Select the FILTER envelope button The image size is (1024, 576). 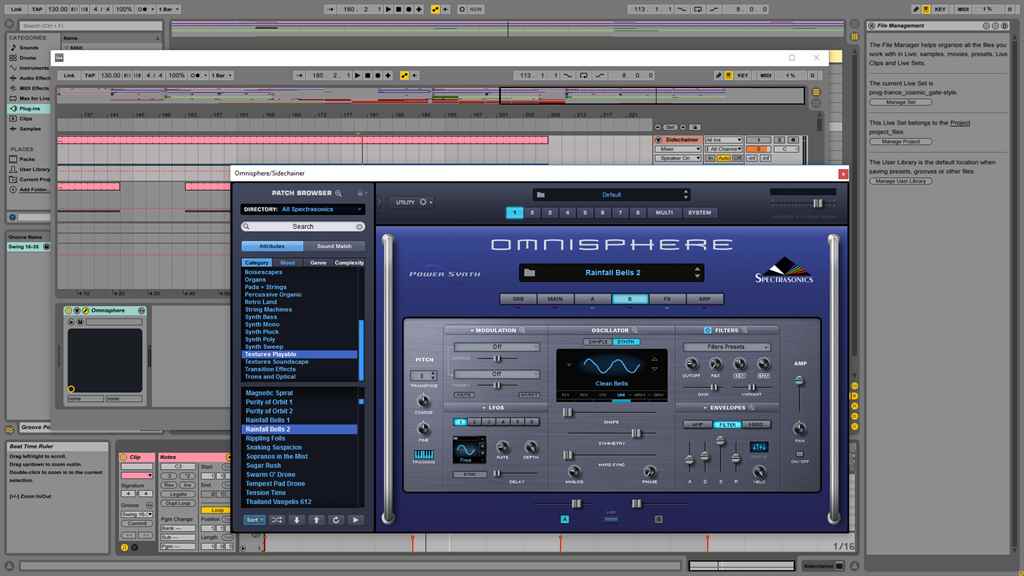(726, 424)
